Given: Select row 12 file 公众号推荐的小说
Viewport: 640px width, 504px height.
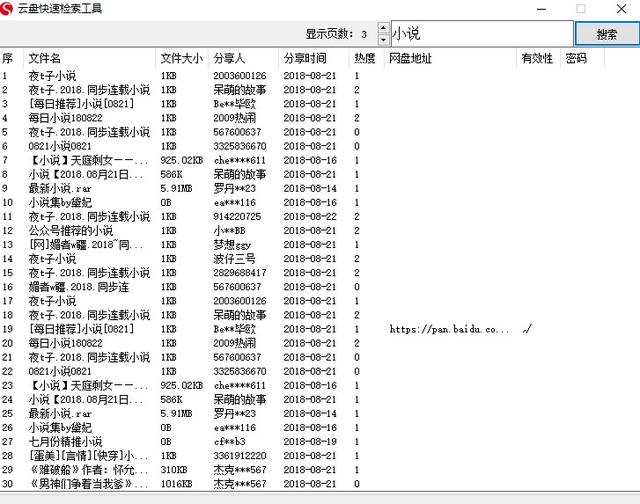Looking at the screenshot, I should click(x=71, y=231).
